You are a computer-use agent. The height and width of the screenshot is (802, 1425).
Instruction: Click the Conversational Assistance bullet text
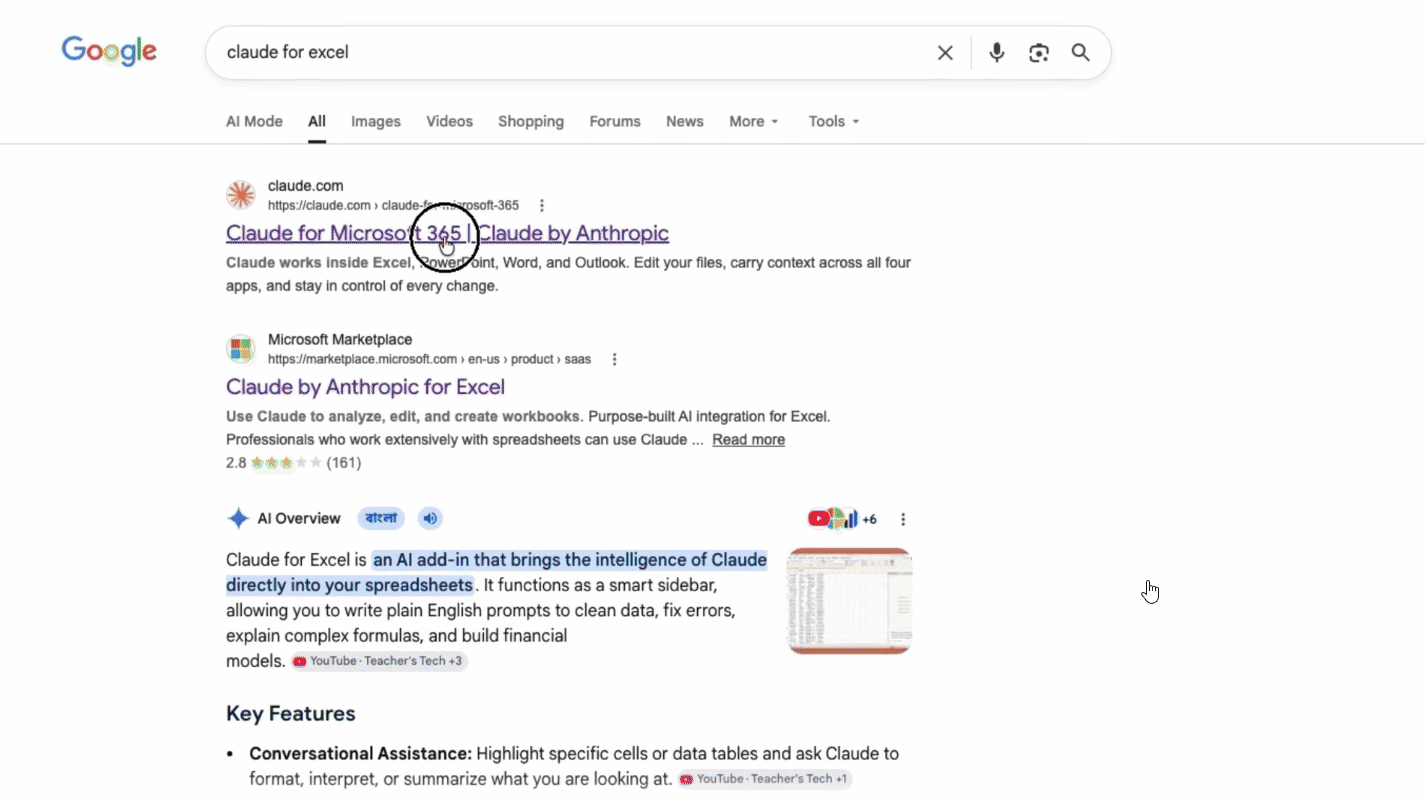[x=574, y=766]
